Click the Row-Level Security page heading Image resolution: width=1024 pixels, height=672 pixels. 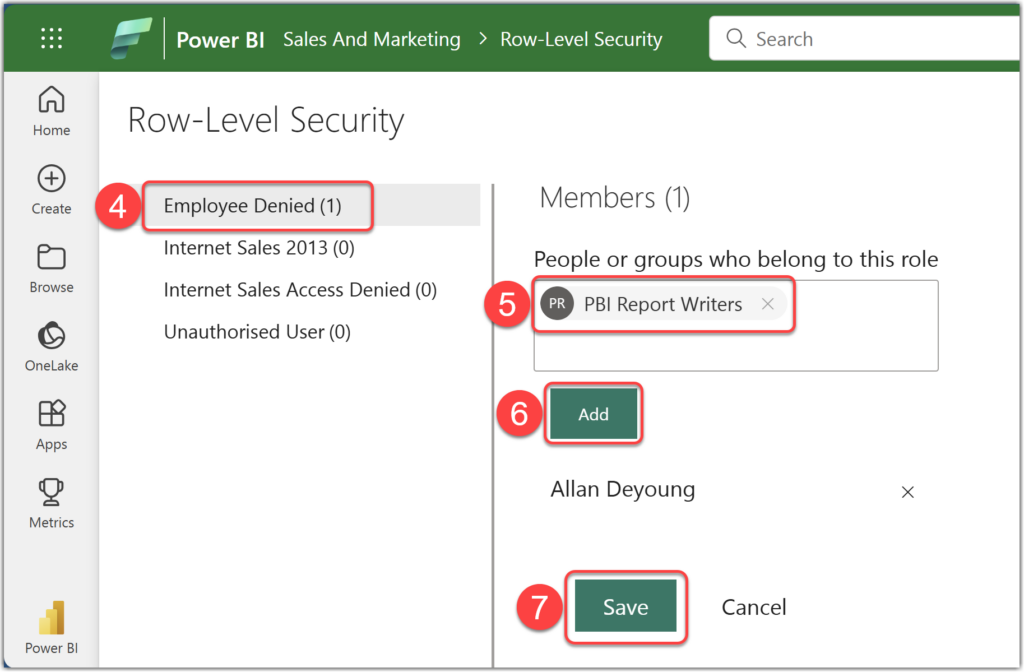266,121
